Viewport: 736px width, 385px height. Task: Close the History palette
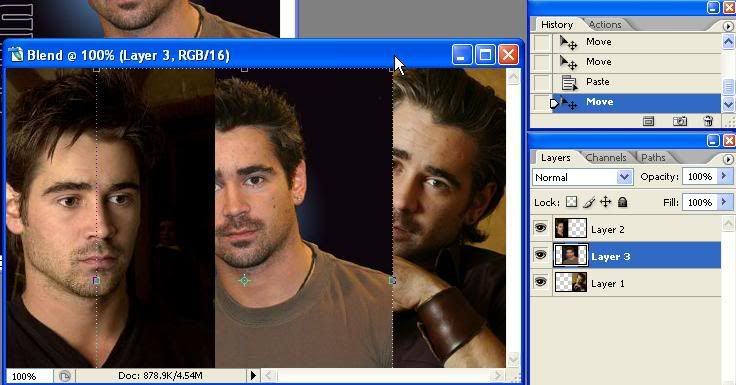click(729, 7)
